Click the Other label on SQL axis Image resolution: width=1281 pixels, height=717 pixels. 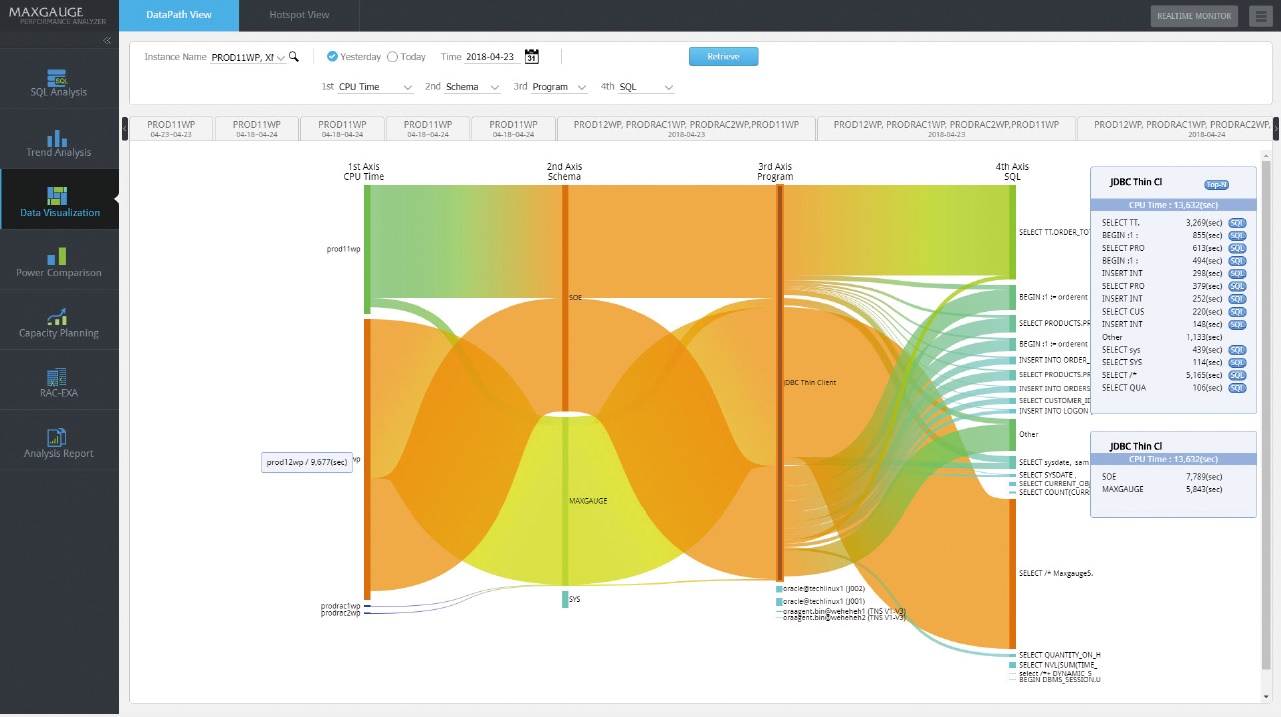pos(1028,435)
